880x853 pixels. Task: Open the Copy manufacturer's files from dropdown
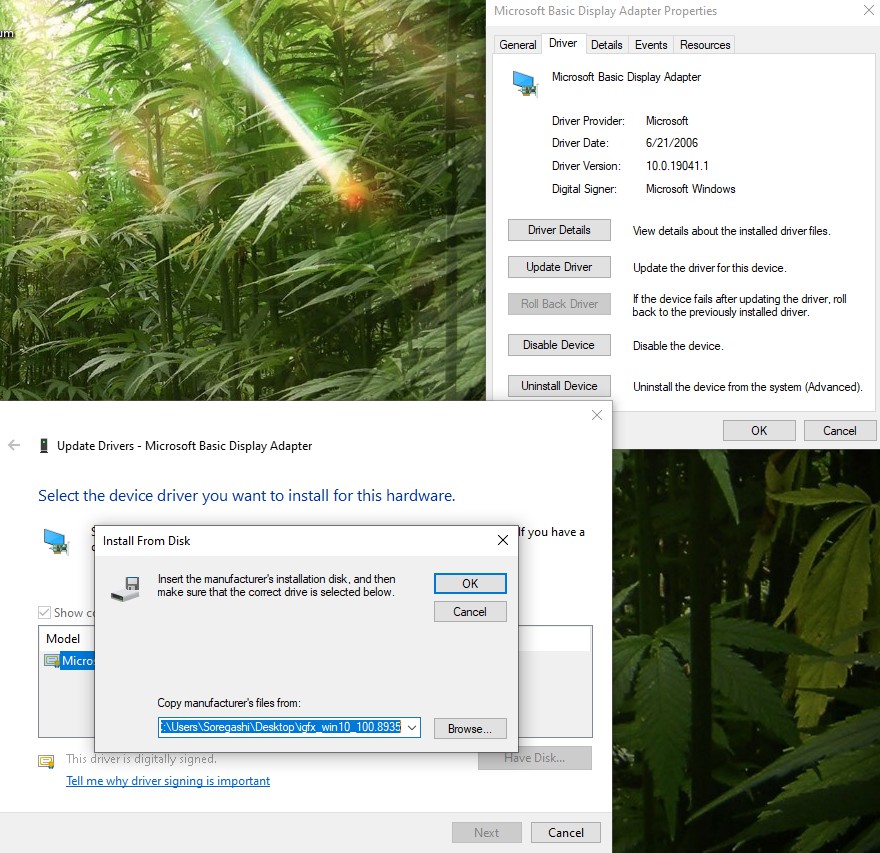point(412,728)
